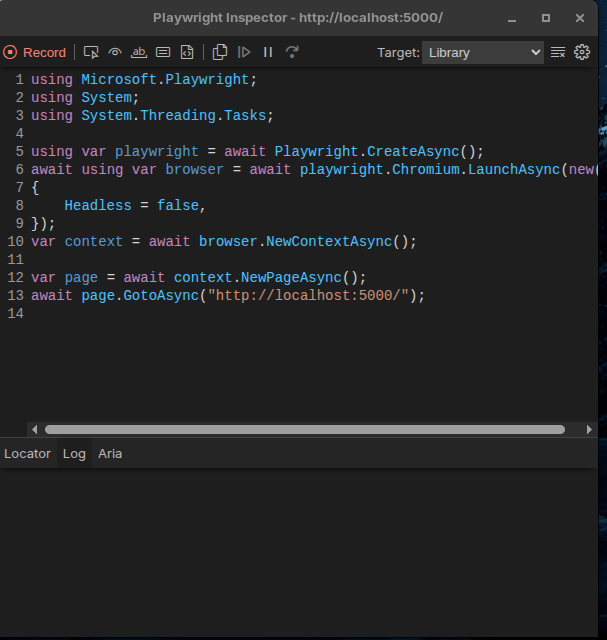
Task: Copy the generated code to clipboard
Action: tap(220, 52)
